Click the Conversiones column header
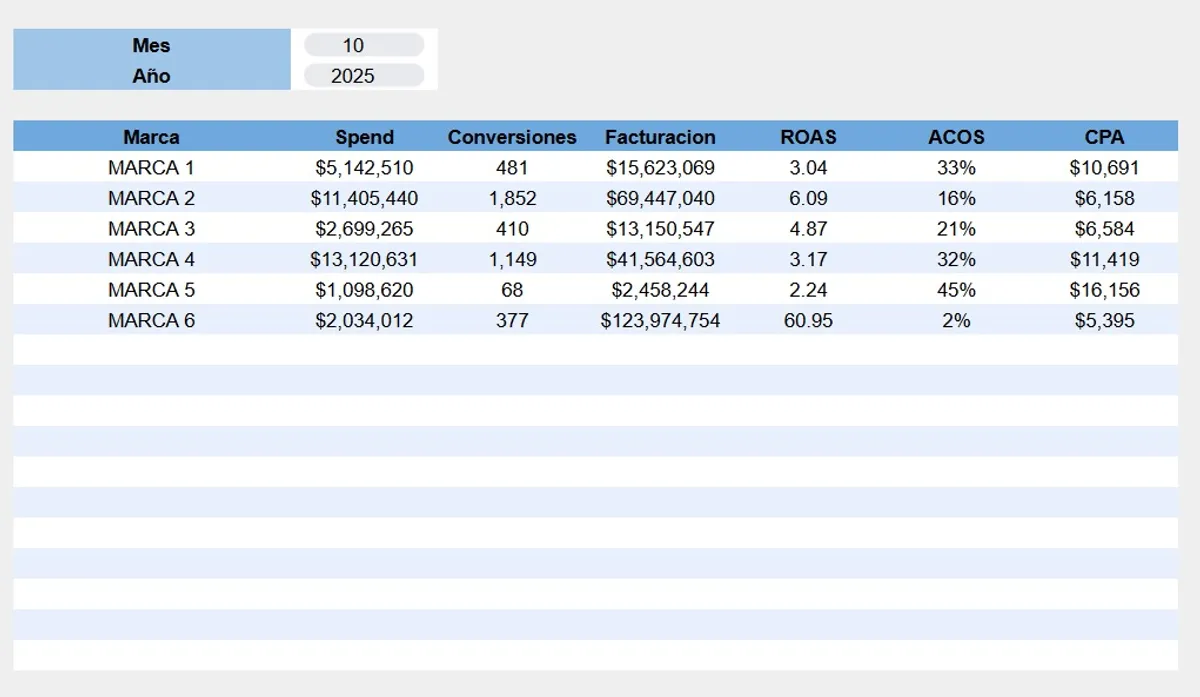This screenshot has width=1200, height=697. click(511, 137)
